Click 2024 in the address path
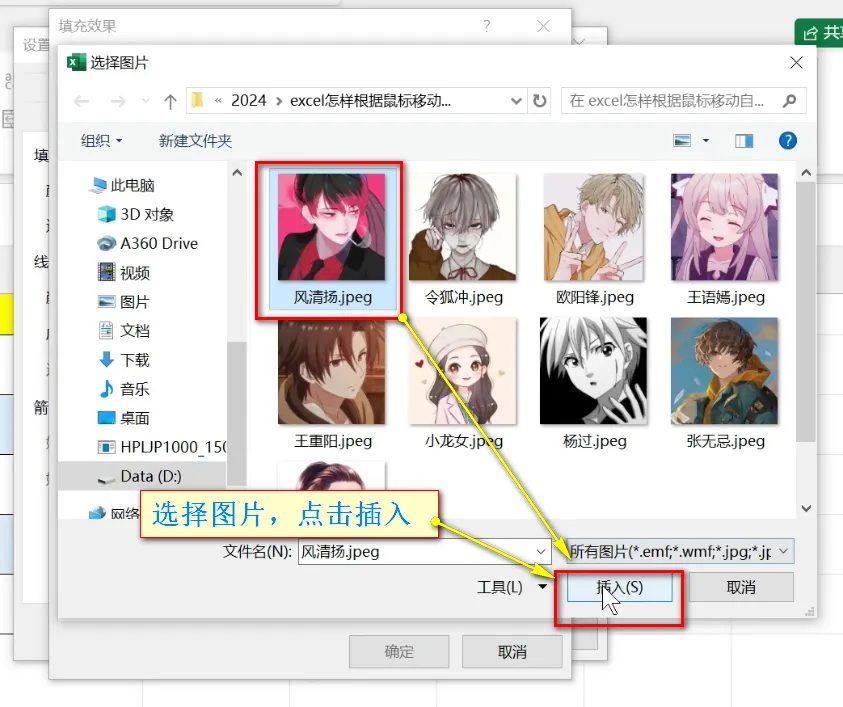 coord(248,101)
